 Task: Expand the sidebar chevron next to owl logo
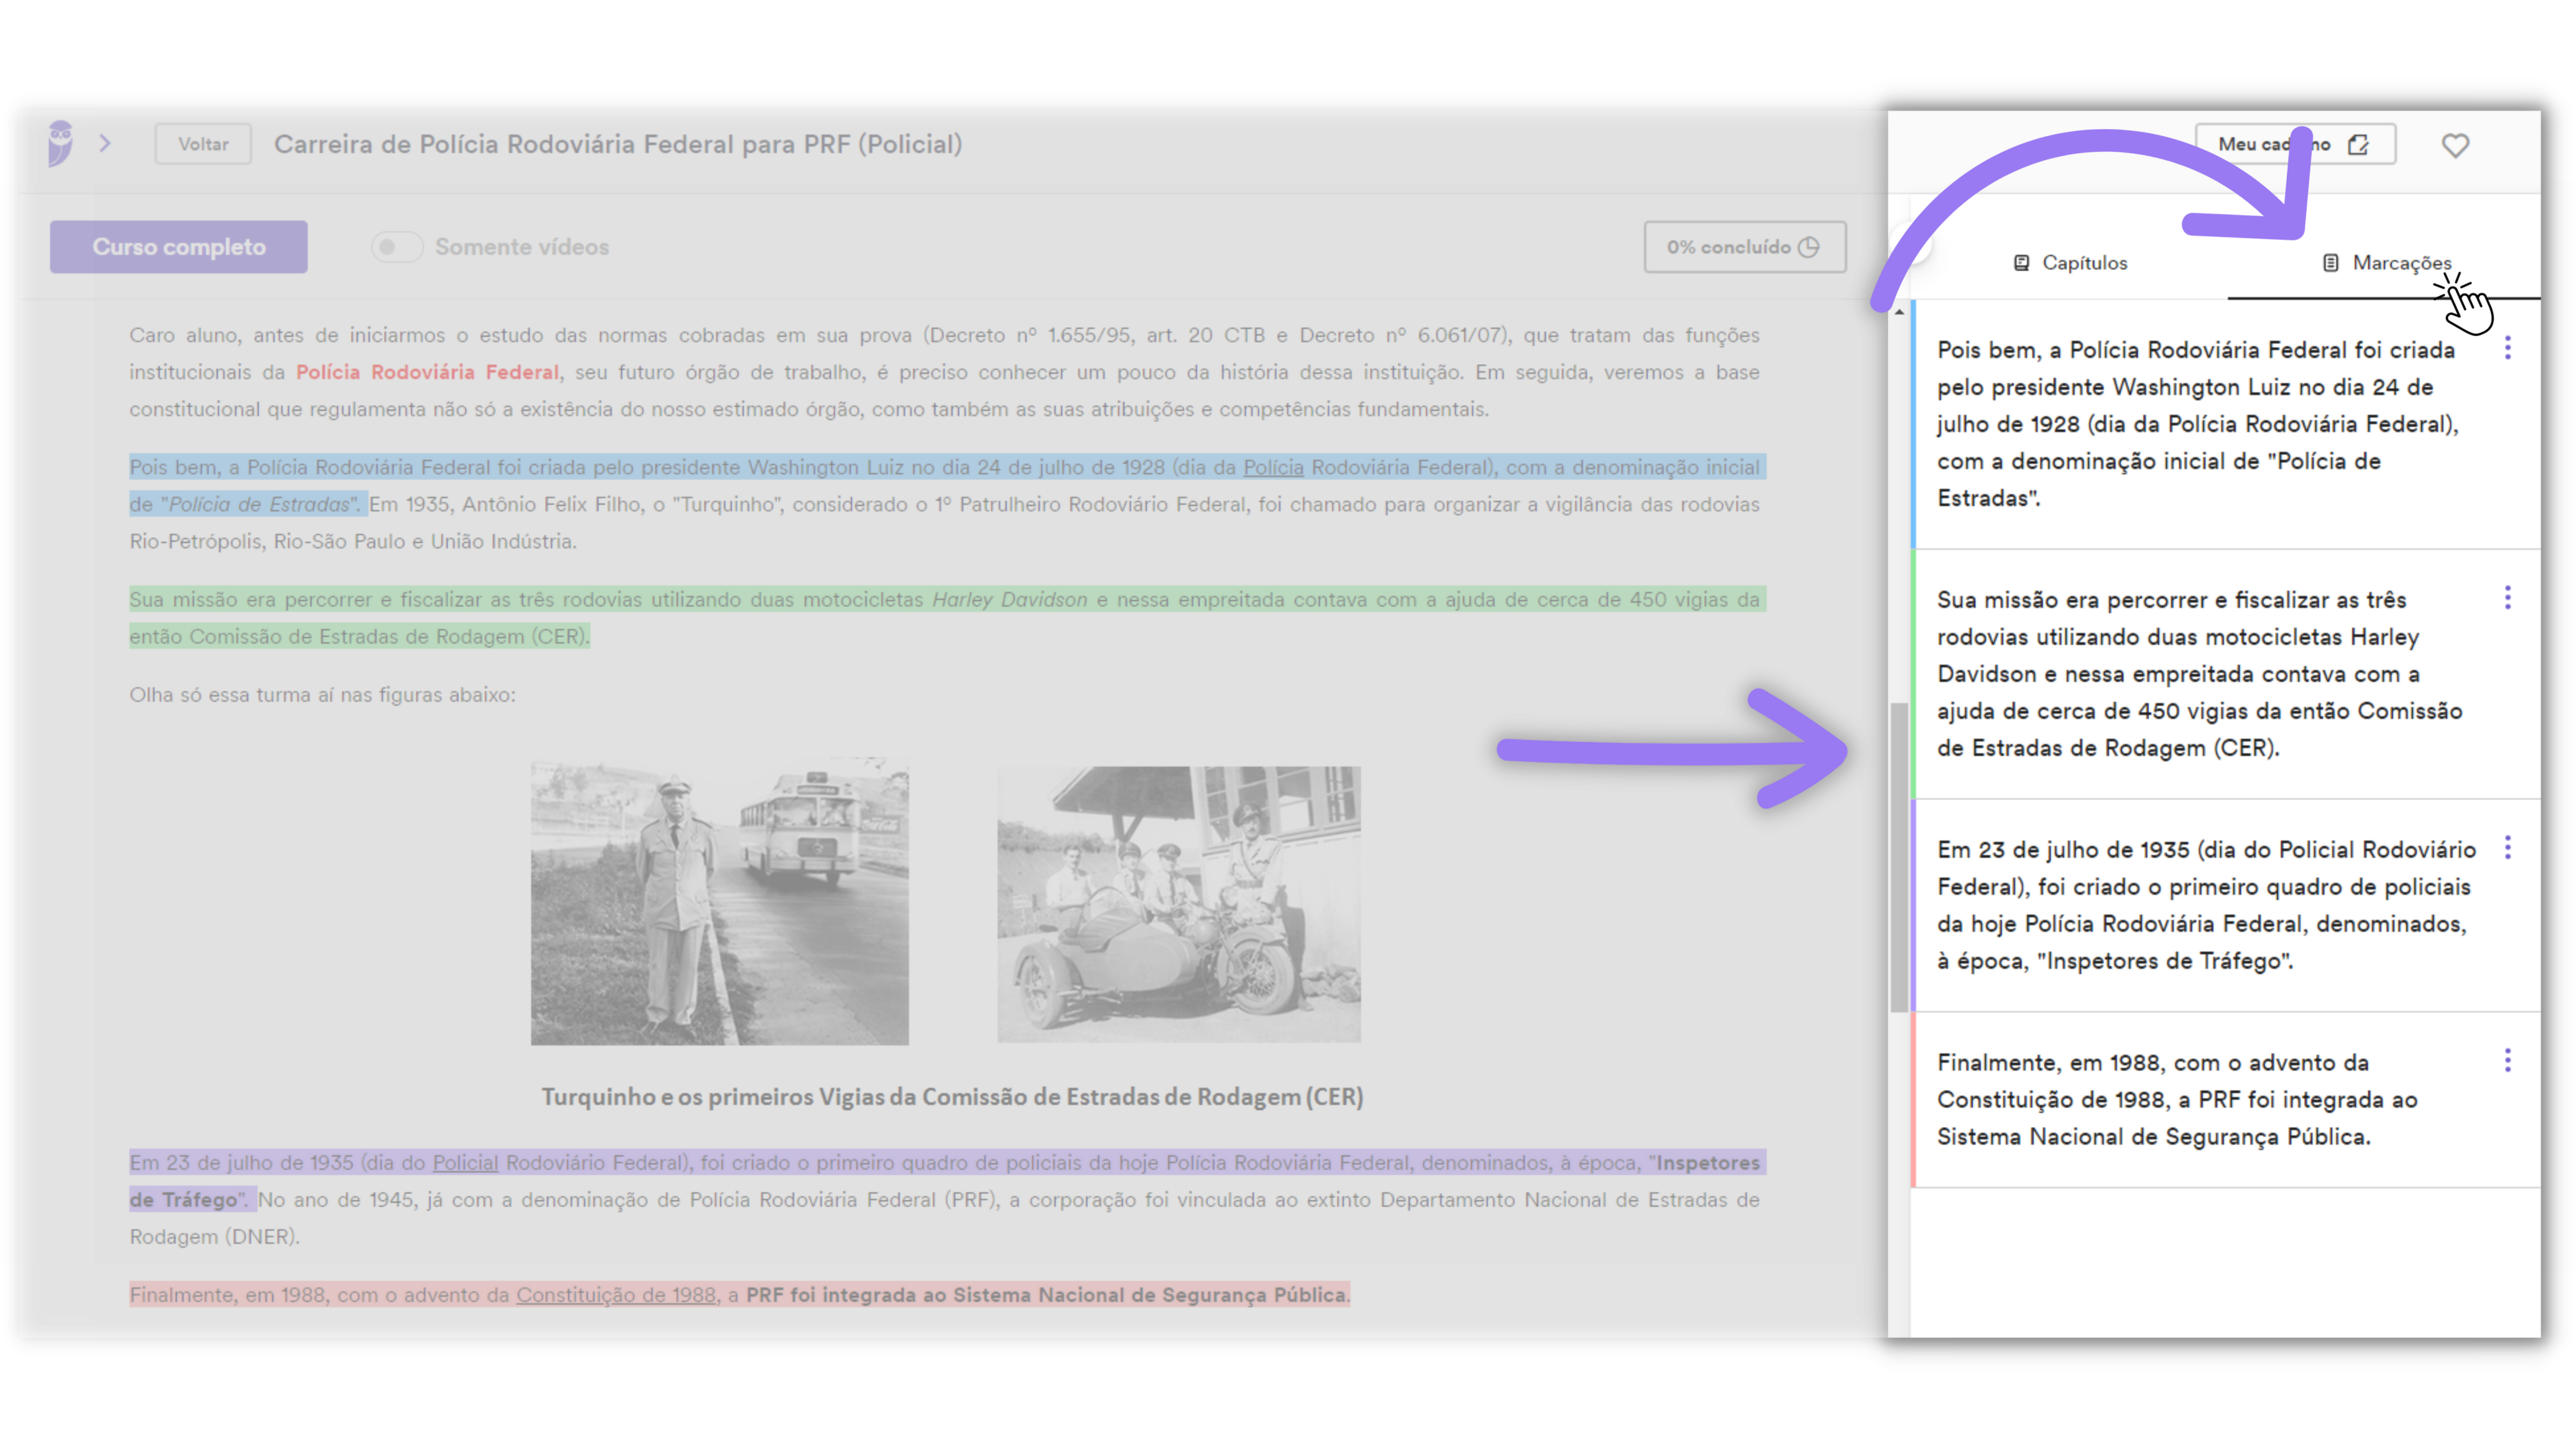coord(105,144)
